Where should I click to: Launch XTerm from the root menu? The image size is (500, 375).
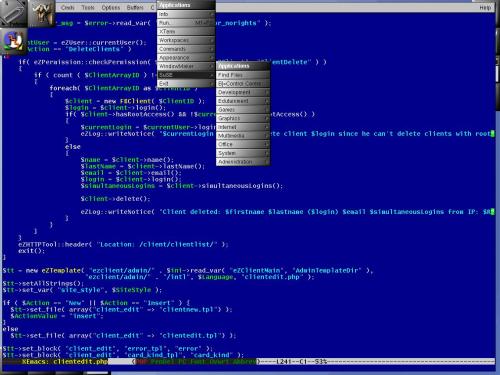click(x=186, y=31)
